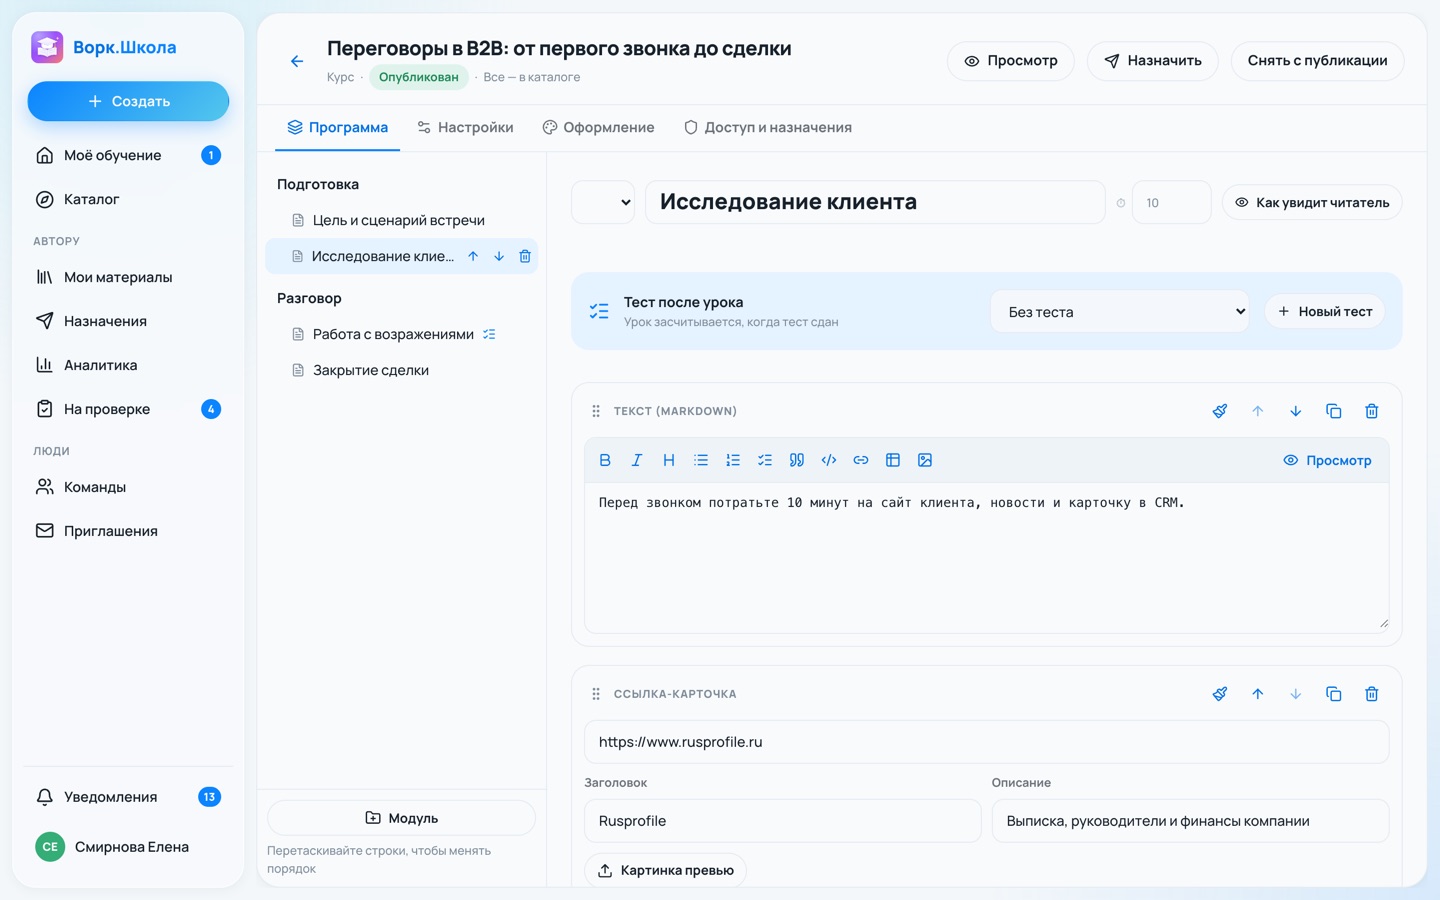Click the «Картинка превью» upload button
This screenshot has height=900, width=1440.
tap(666, 870)
